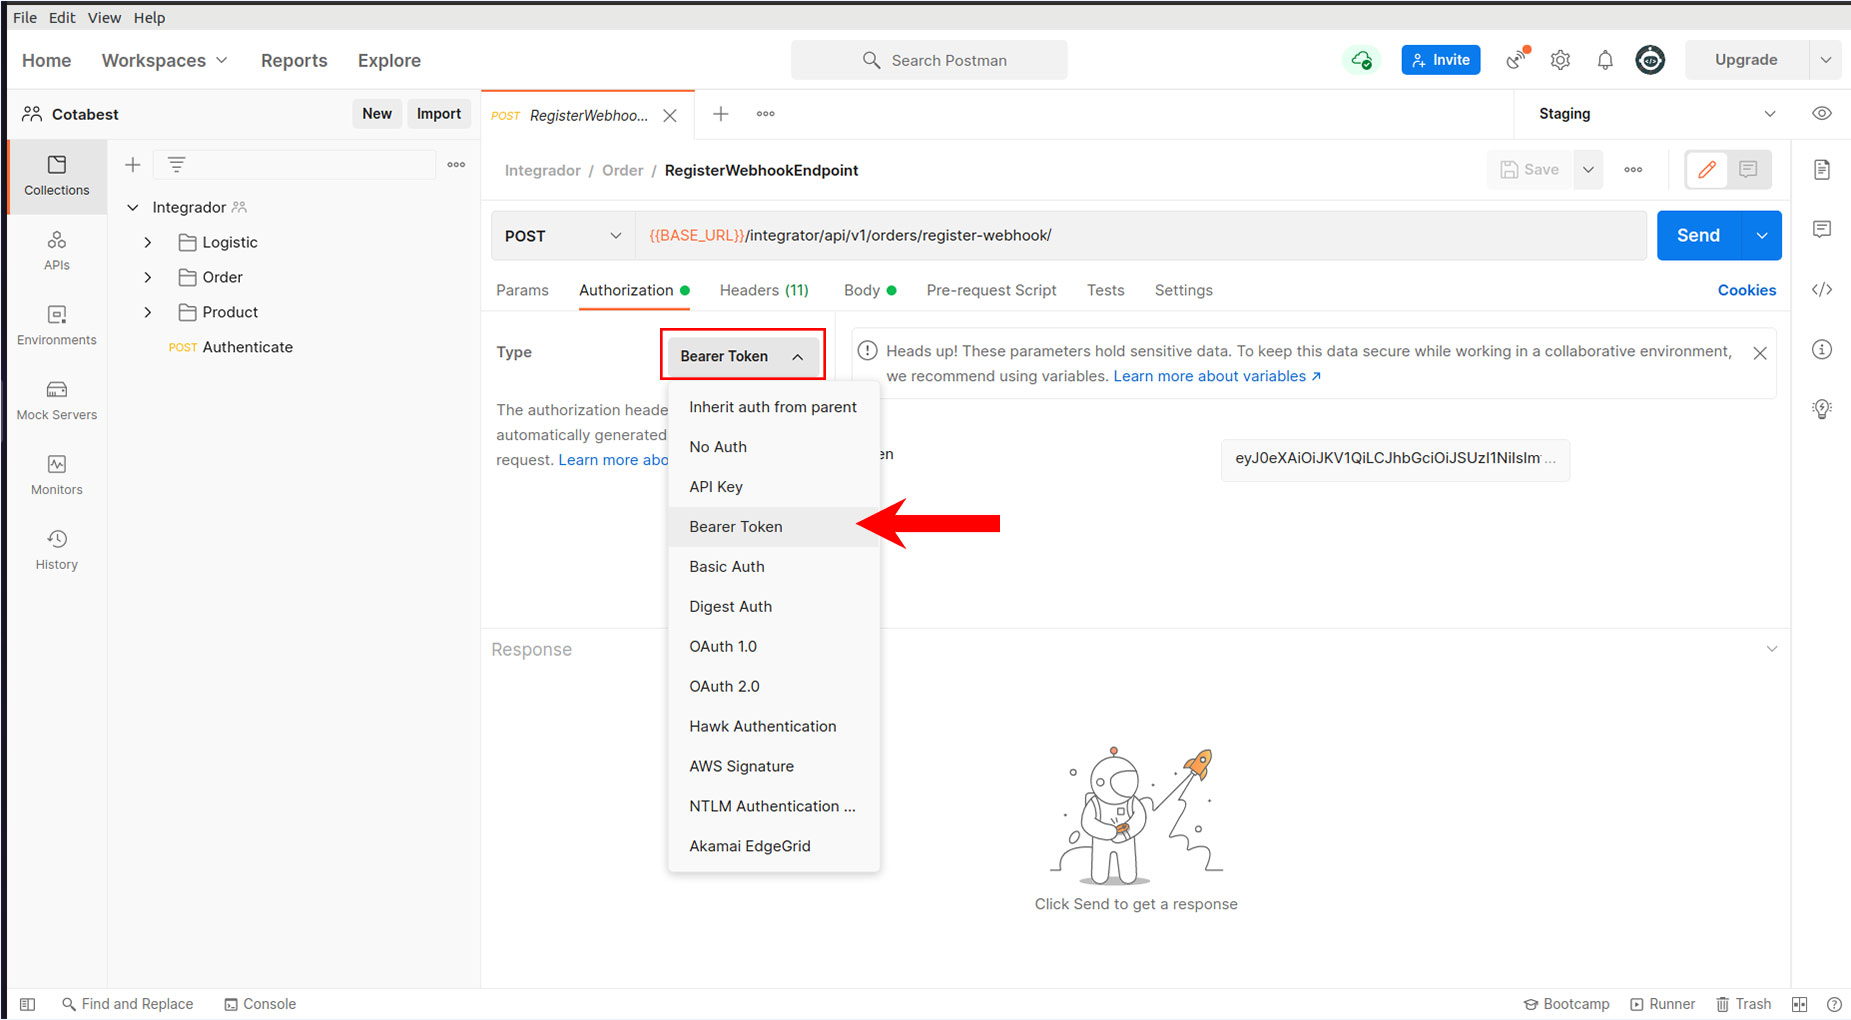The height and width of the screenshot is (1020, 1851).
Task: Expand the Logistic folder
Action: [x=148, y=242]
